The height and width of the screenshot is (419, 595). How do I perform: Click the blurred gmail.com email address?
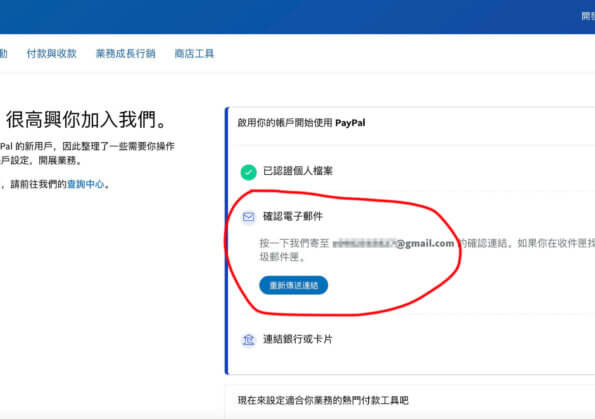click(x=393, y=243)
